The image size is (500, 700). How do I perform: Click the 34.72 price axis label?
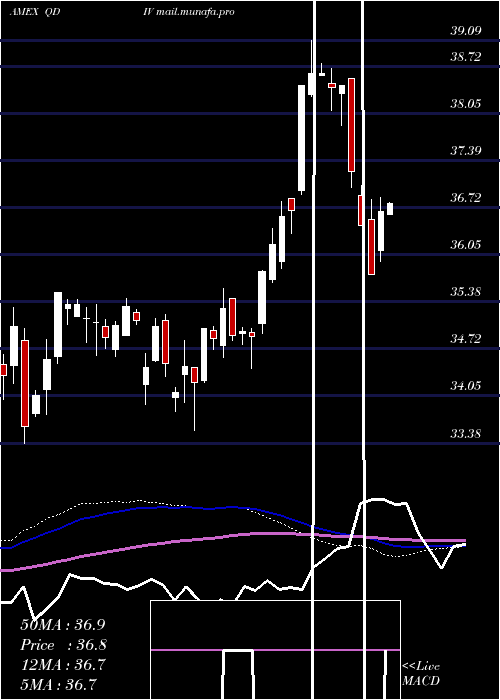466,339
